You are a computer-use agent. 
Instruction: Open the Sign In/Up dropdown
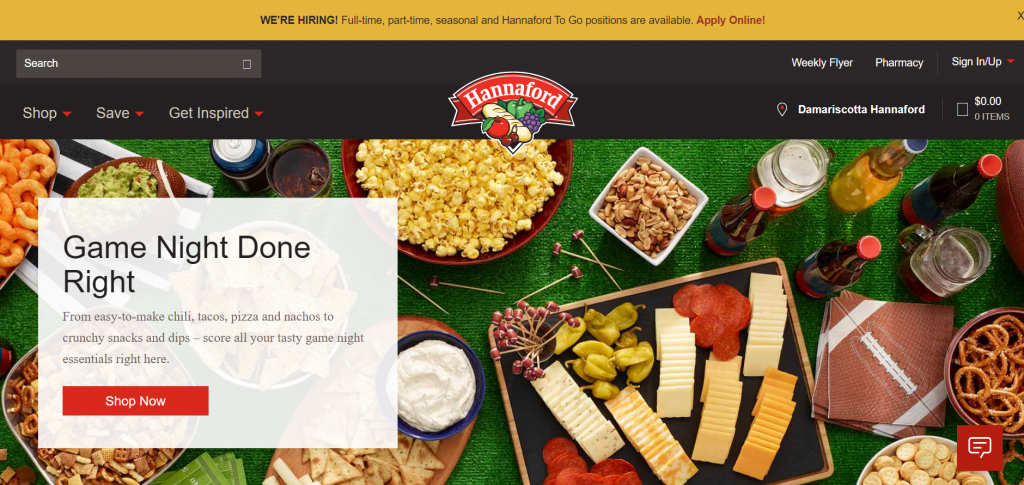pos(983,61)
